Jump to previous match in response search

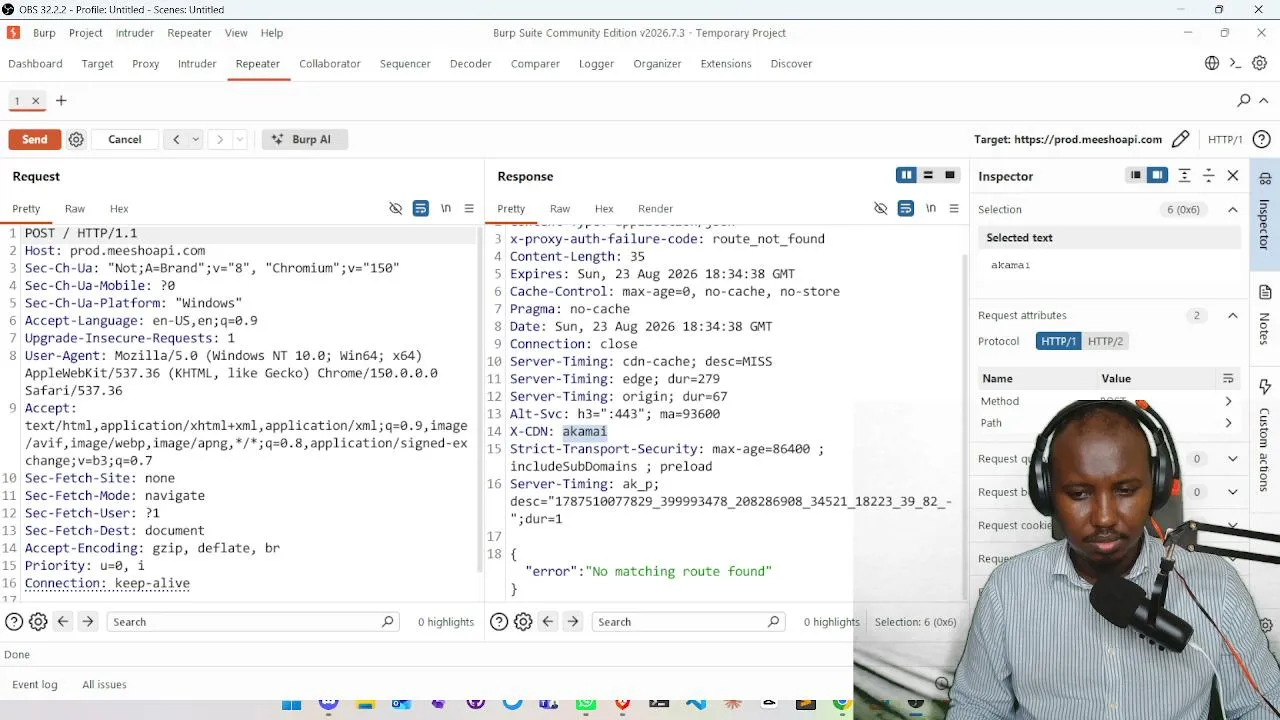click(548, 622)
